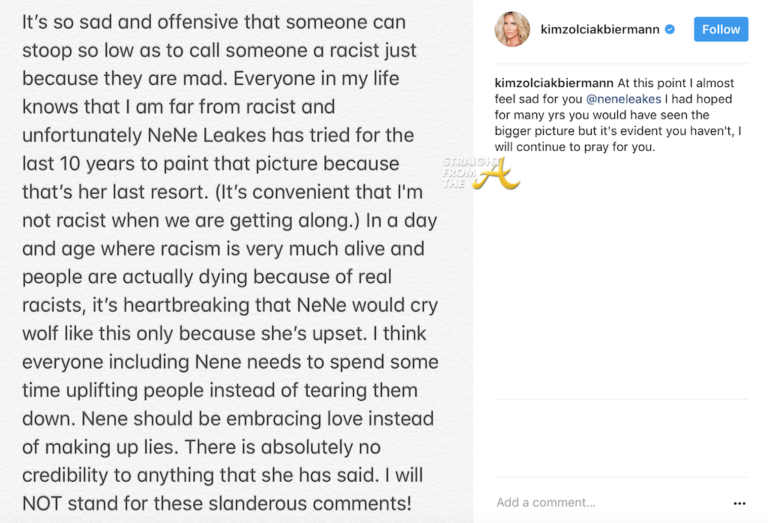The height and width of the screenshot is (523, 768).
Task: Click the blue verified badge
Action: pyautogui.click(x=670, y=30)
